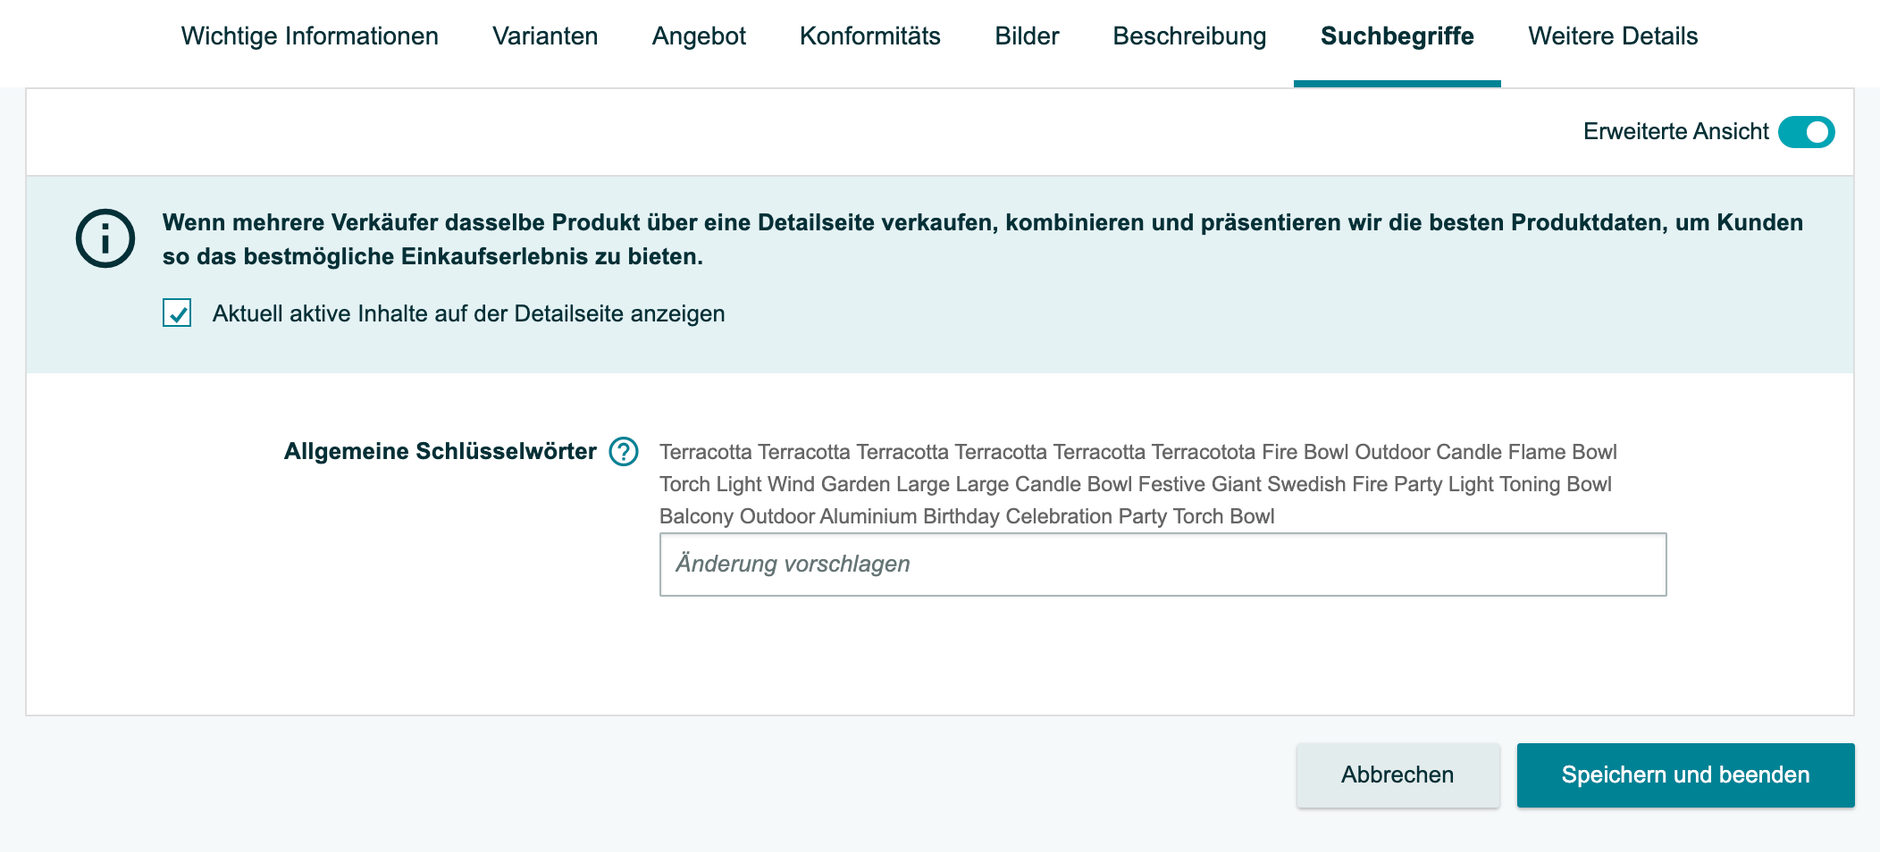Click the Allgemeine Schlüsselwörter label

[440, 452]
